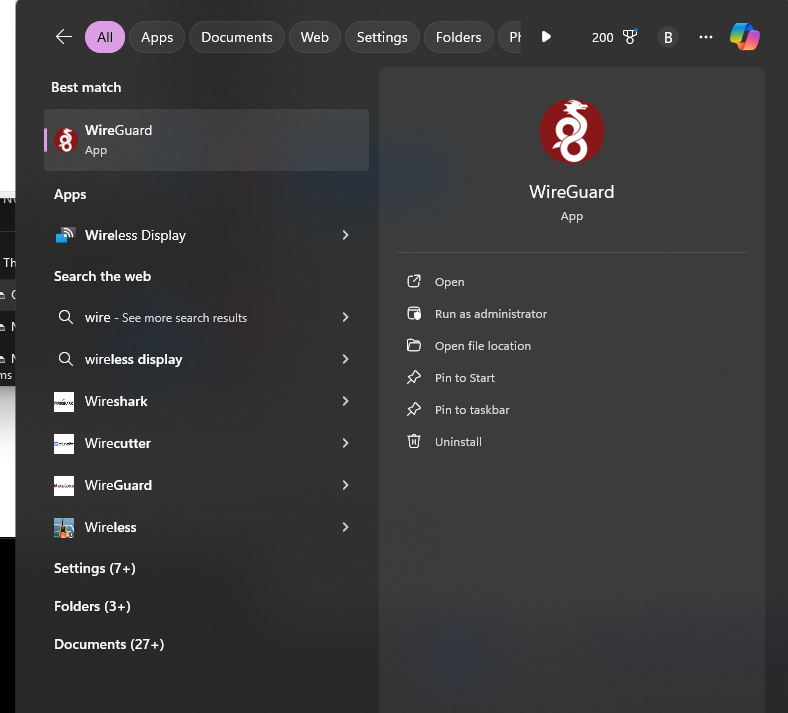Switch to the Apps filter tab
The width and height of the screenshot is (788, 713).
pos(157,37)
